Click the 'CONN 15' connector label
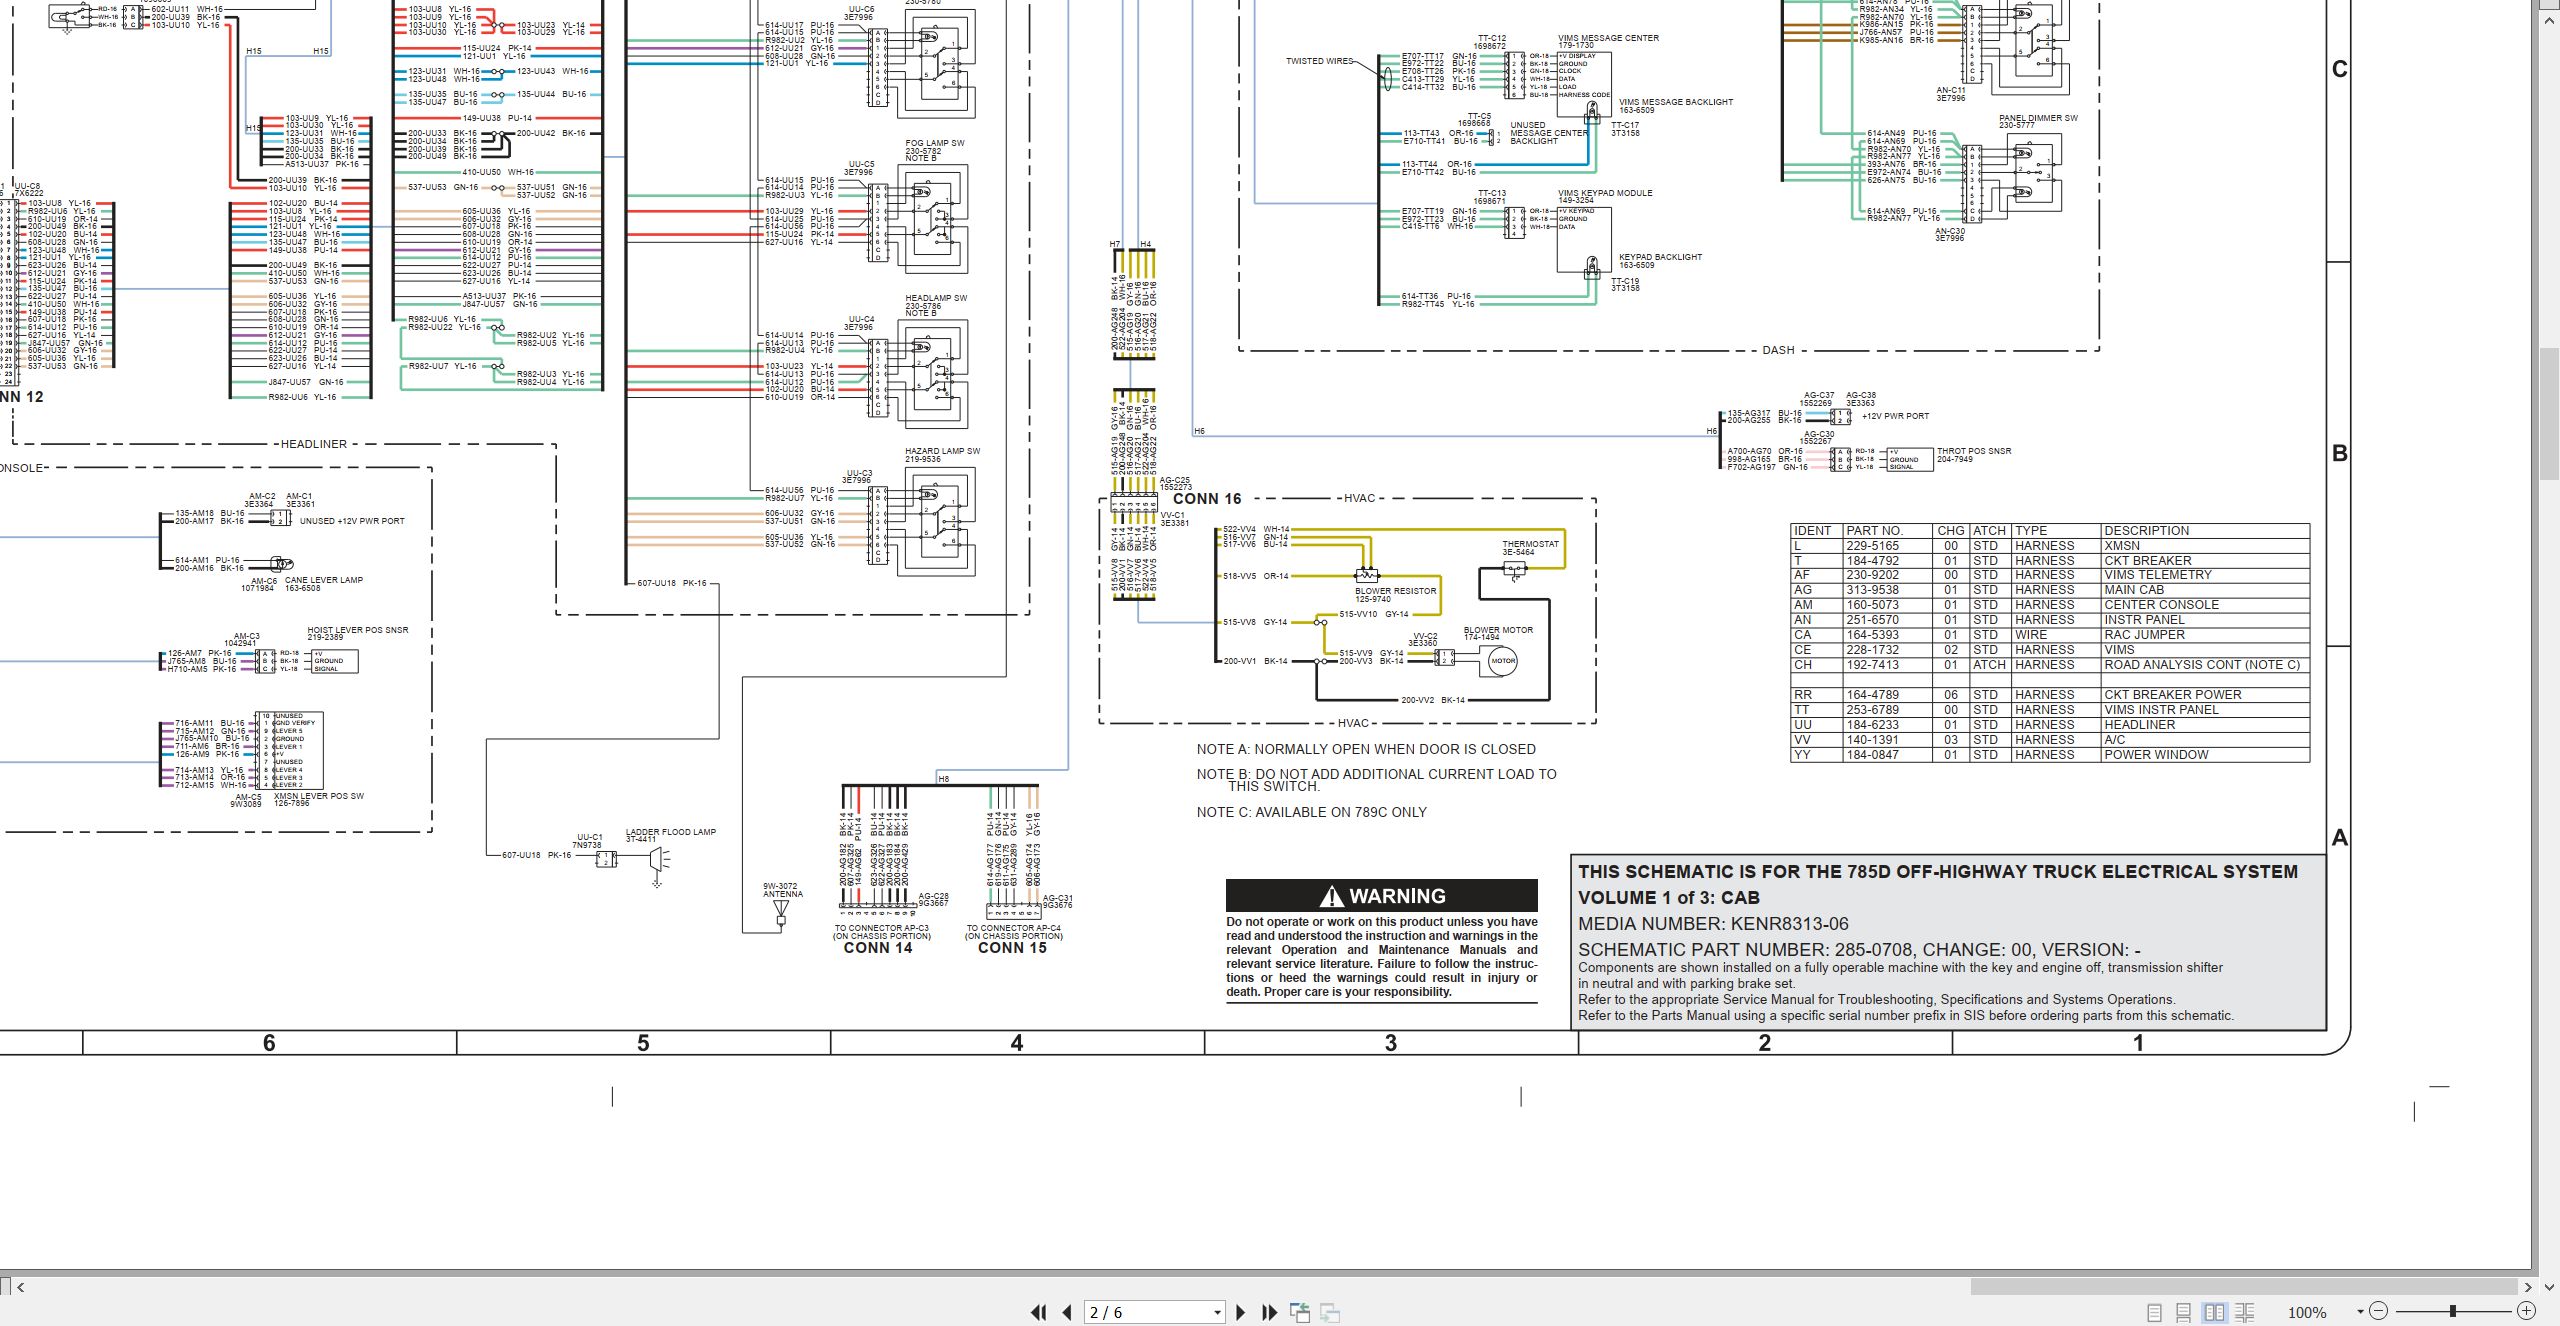This screenshot has height=1326, width=2560. [x=1012, y=948]
